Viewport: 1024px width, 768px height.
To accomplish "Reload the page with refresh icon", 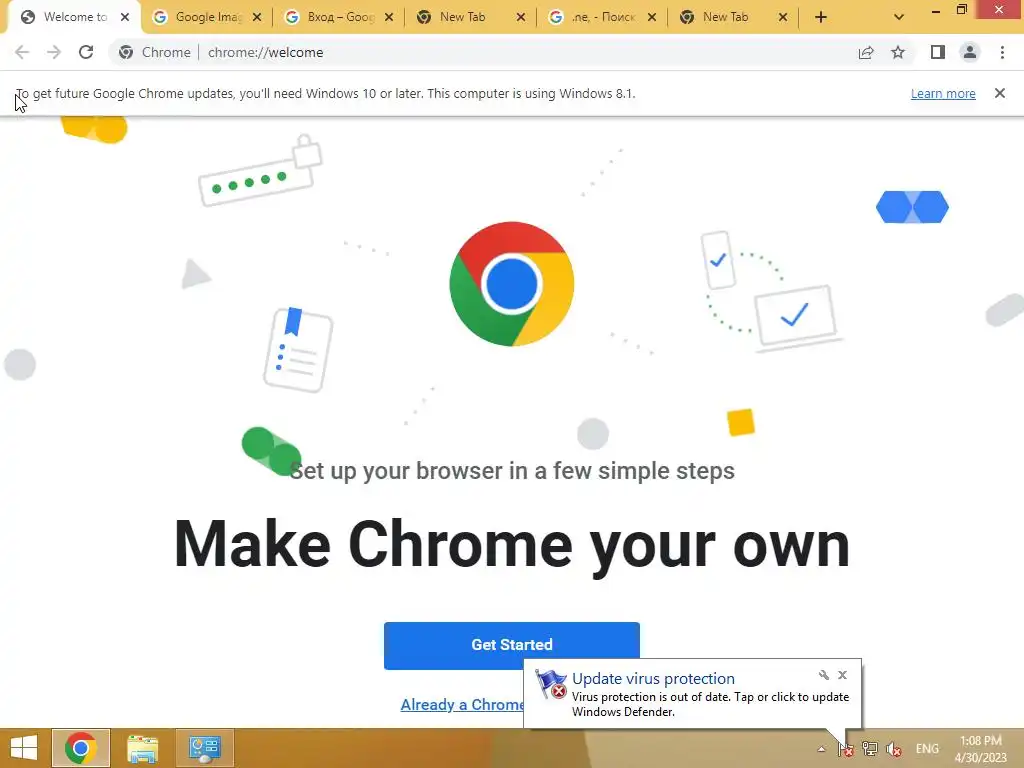I will (x=86, y=52).
